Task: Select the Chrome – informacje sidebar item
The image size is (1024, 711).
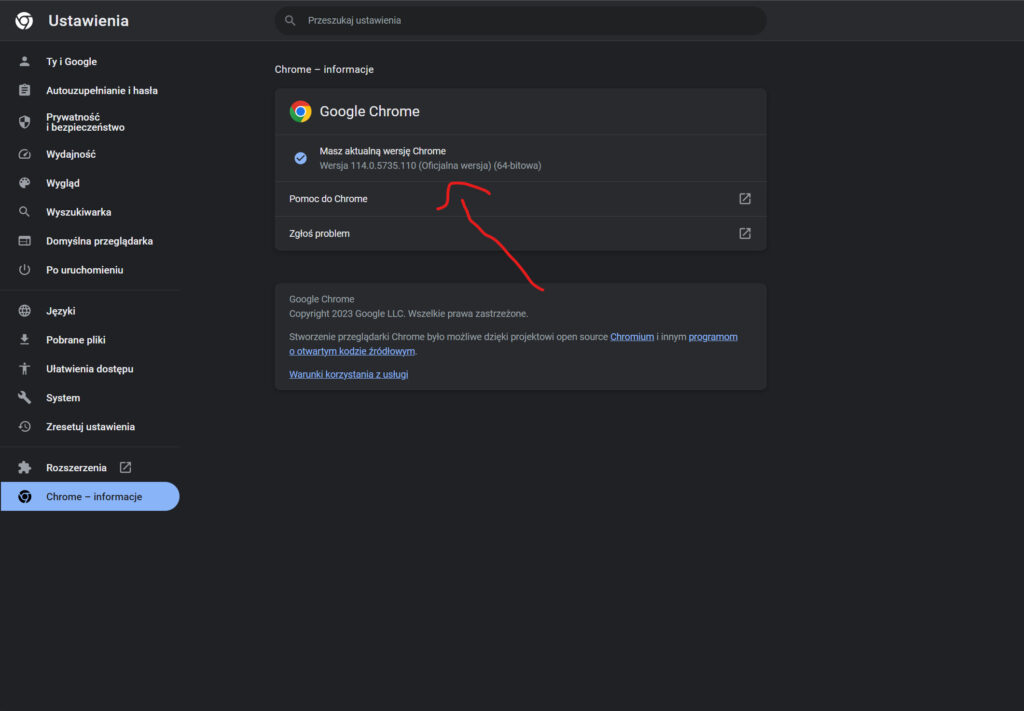Action: 90,496
